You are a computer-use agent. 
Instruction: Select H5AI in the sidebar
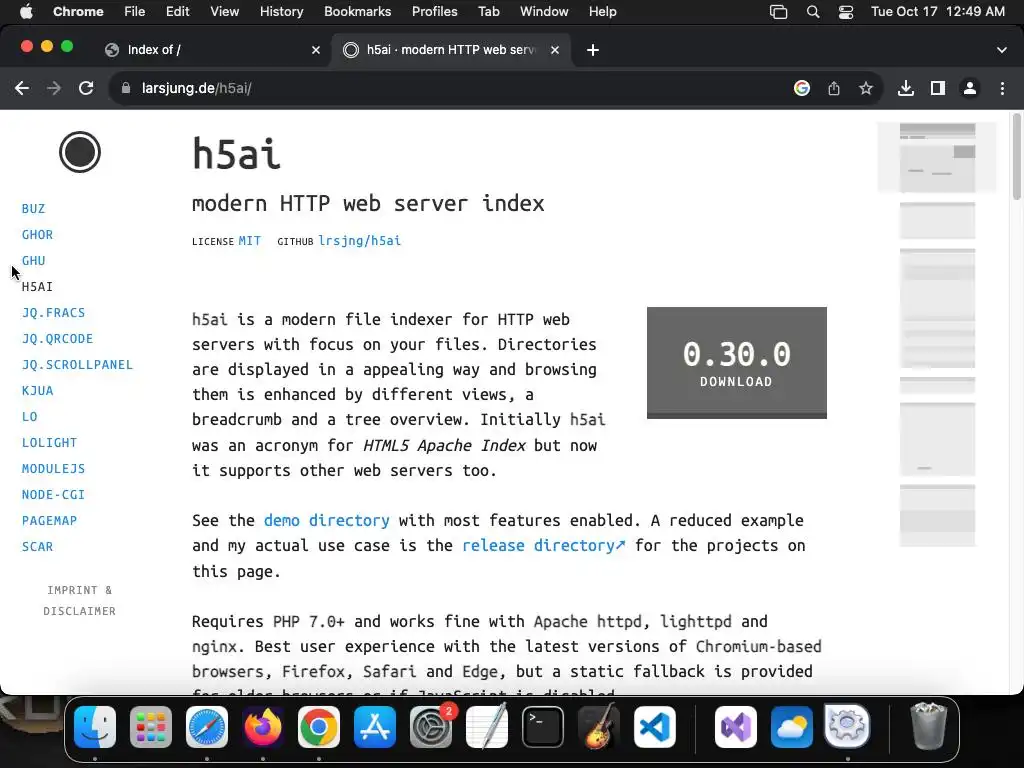click(37, 287)
